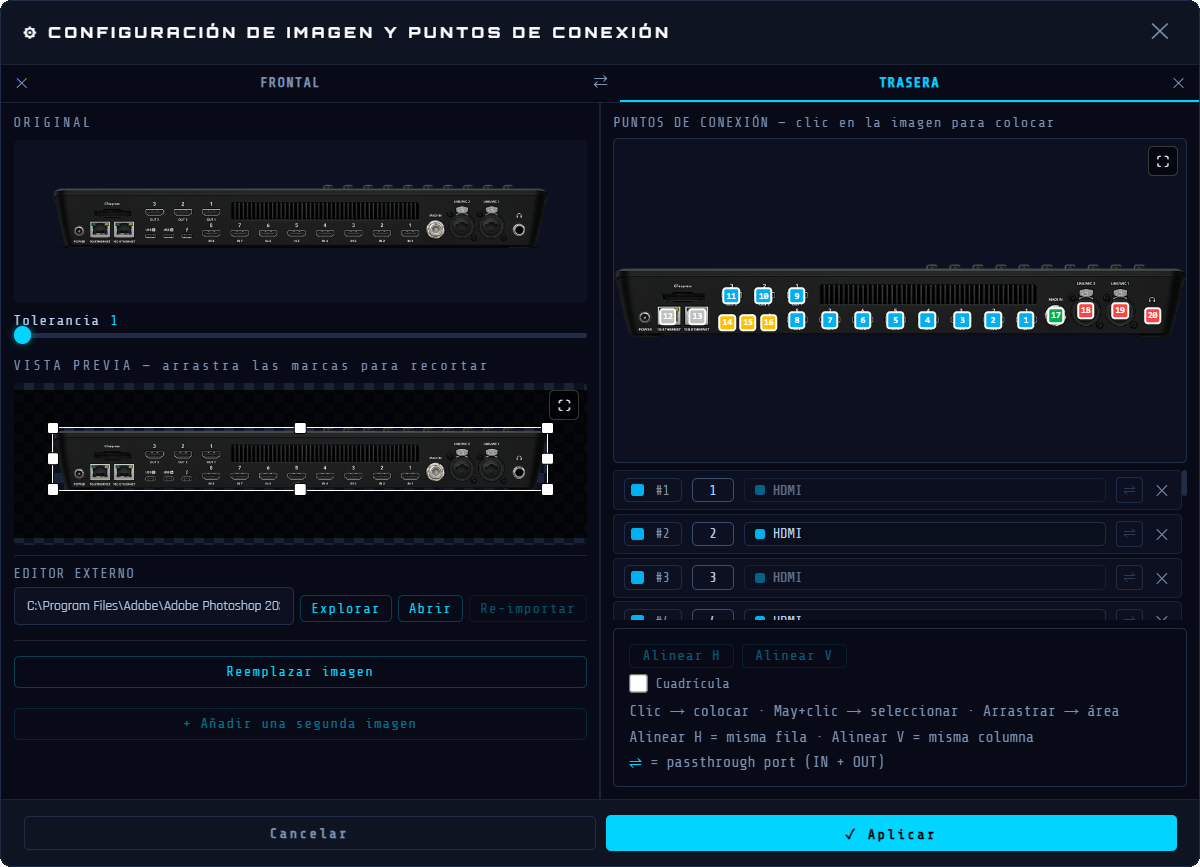
Task: Toggle passthrough port for connection #3
Action: click(1129, 578)
